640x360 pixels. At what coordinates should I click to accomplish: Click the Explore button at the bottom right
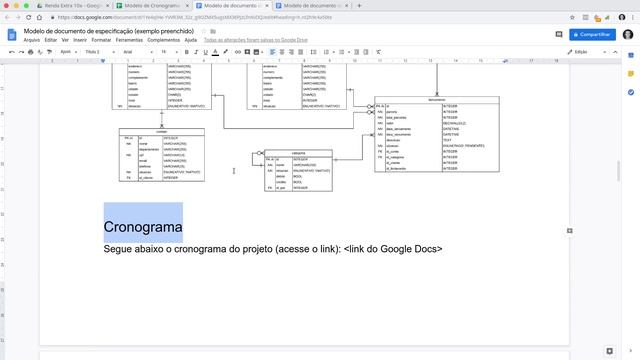609,351
